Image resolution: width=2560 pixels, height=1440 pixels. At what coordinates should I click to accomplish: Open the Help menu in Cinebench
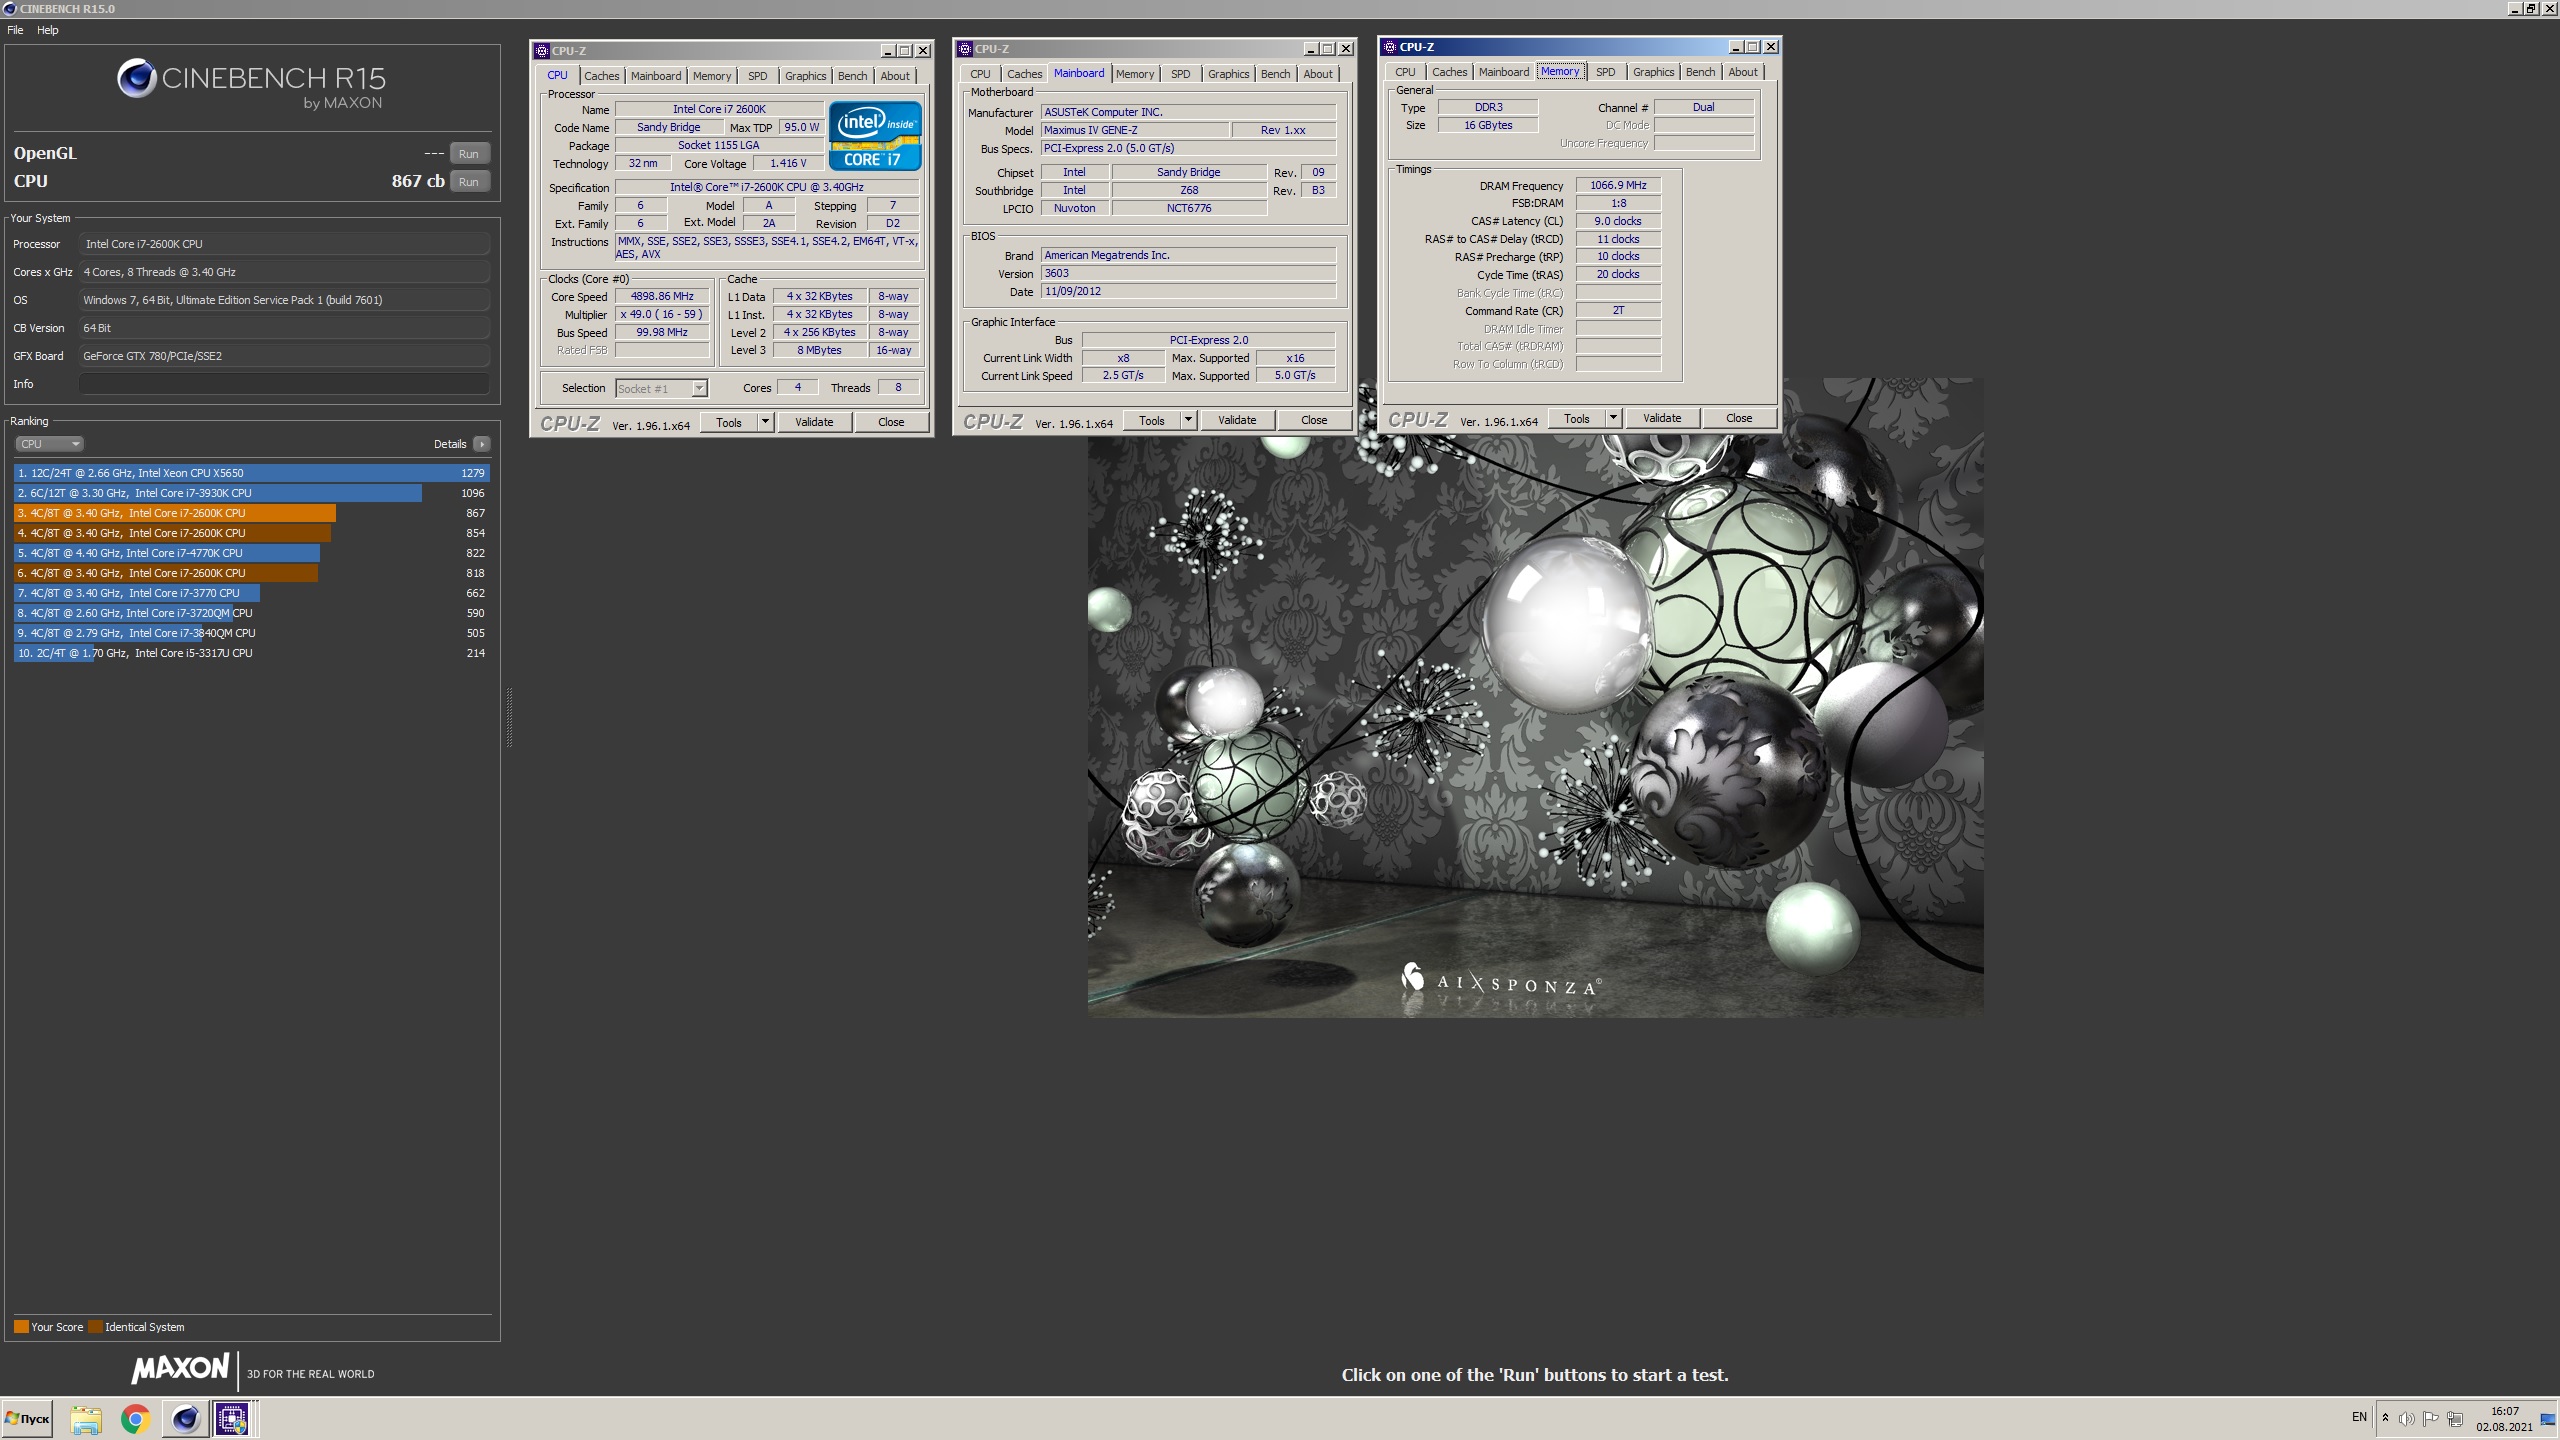pos(47,30)
